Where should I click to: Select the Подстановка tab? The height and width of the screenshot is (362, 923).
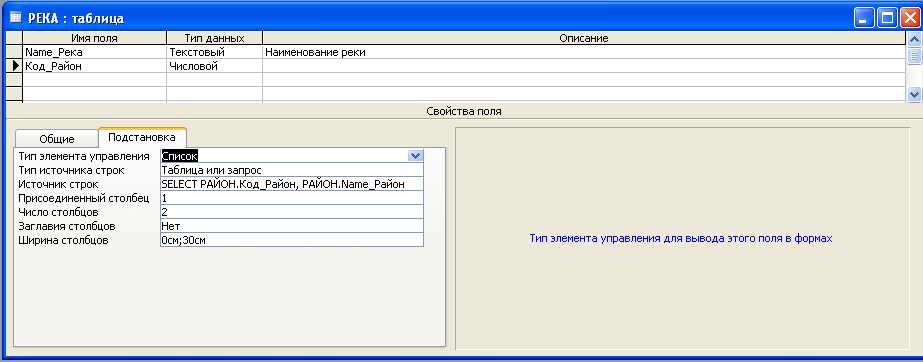[142, 137]
